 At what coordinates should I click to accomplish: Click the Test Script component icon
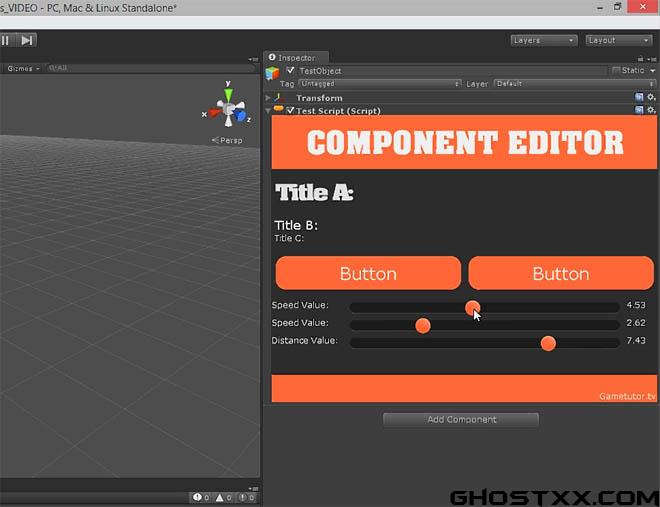click(x=278, y=109)
